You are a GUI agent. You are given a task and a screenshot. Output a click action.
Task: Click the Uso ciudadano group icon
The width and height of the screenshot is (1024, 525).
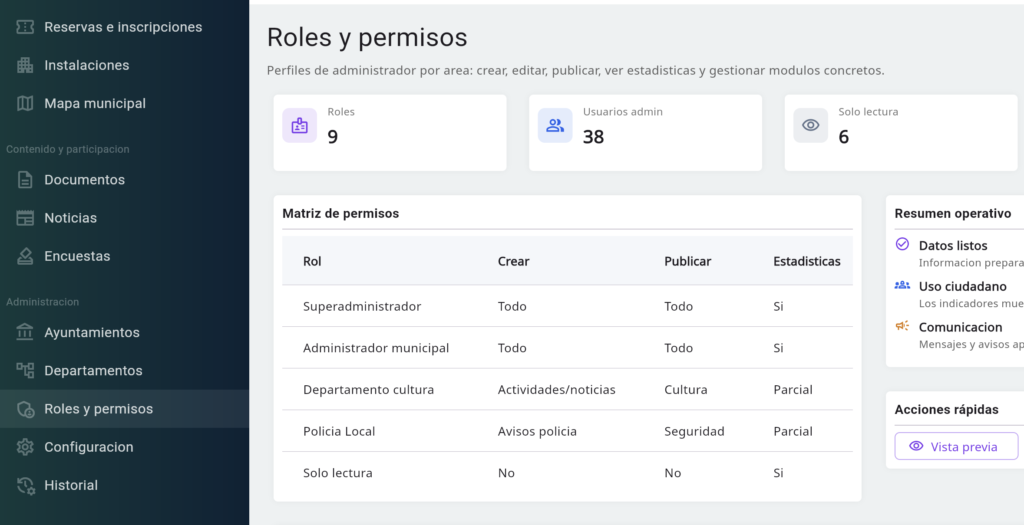click(902, 285)
